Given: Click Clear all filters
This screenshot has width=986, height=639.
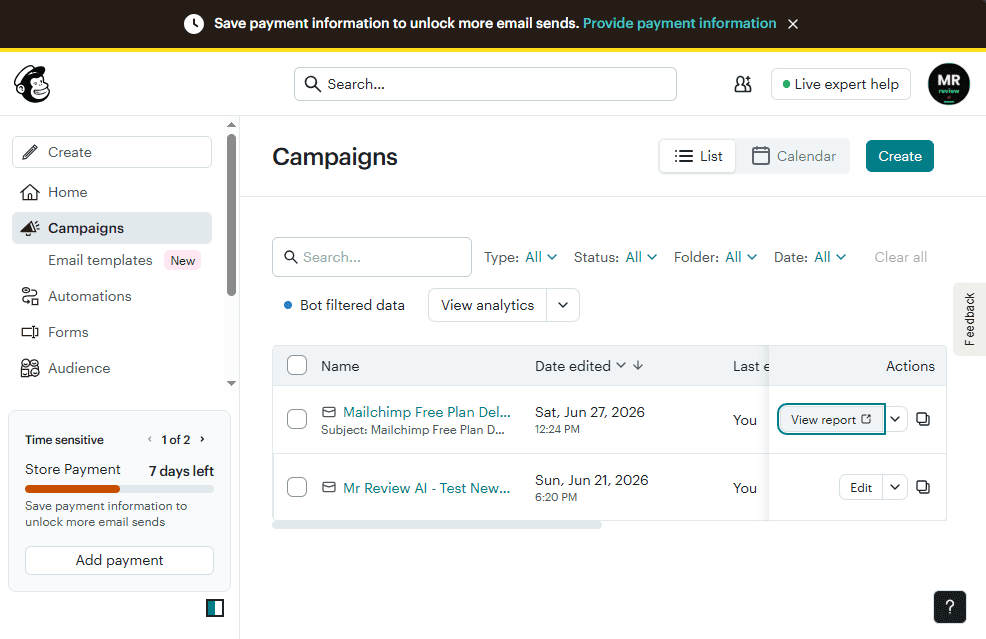Looking at the screenshot, I should [x=900, y=257].
